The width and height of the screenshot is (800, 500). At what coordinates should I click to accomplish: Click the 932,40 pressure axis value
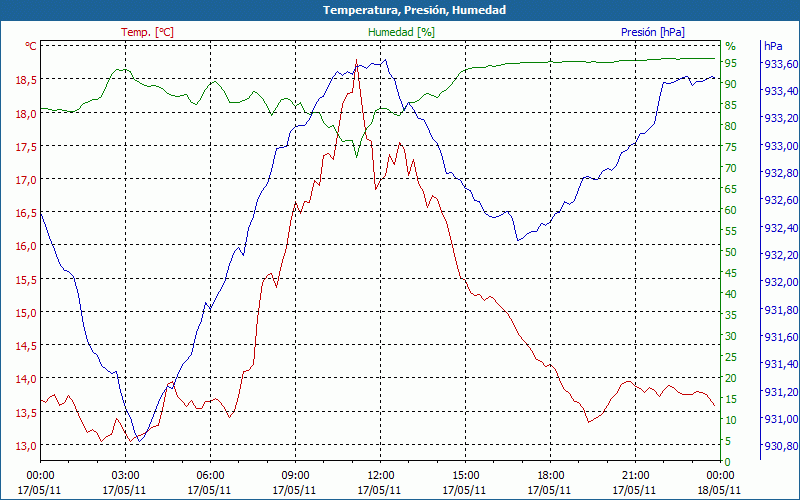click(x=780, y=228)
